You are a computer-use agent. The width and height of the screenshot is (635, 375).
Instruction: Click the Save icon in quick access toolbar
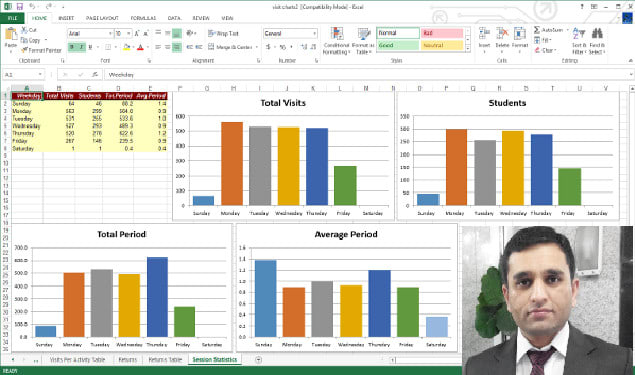tap(19, 6)
